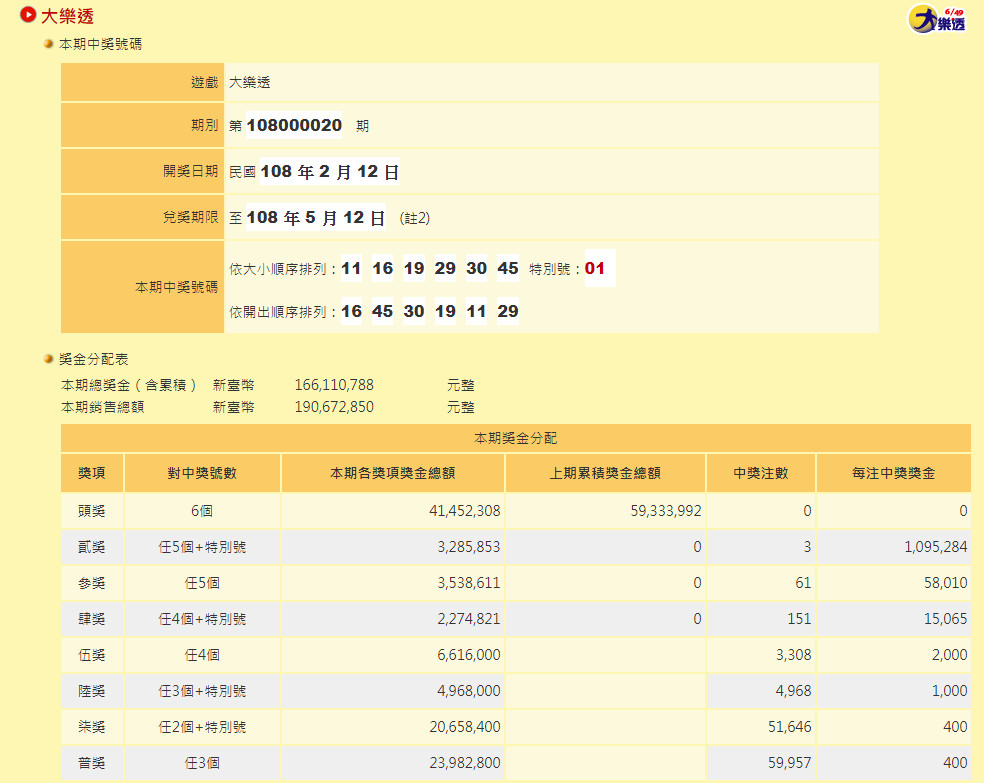Click the 參獎 winner count 61
This screenshot has height=783, width=984.
coord(803,583)
